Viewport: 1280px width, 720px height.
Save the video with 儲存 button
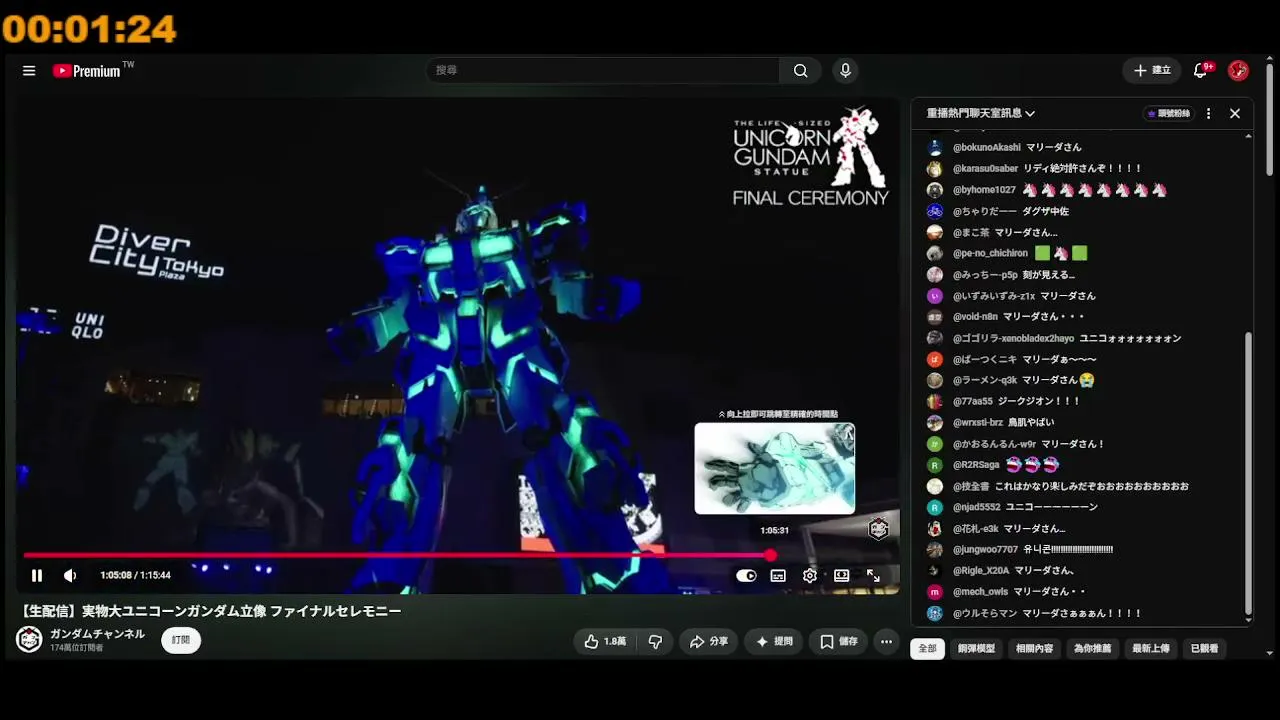(838, 642)
